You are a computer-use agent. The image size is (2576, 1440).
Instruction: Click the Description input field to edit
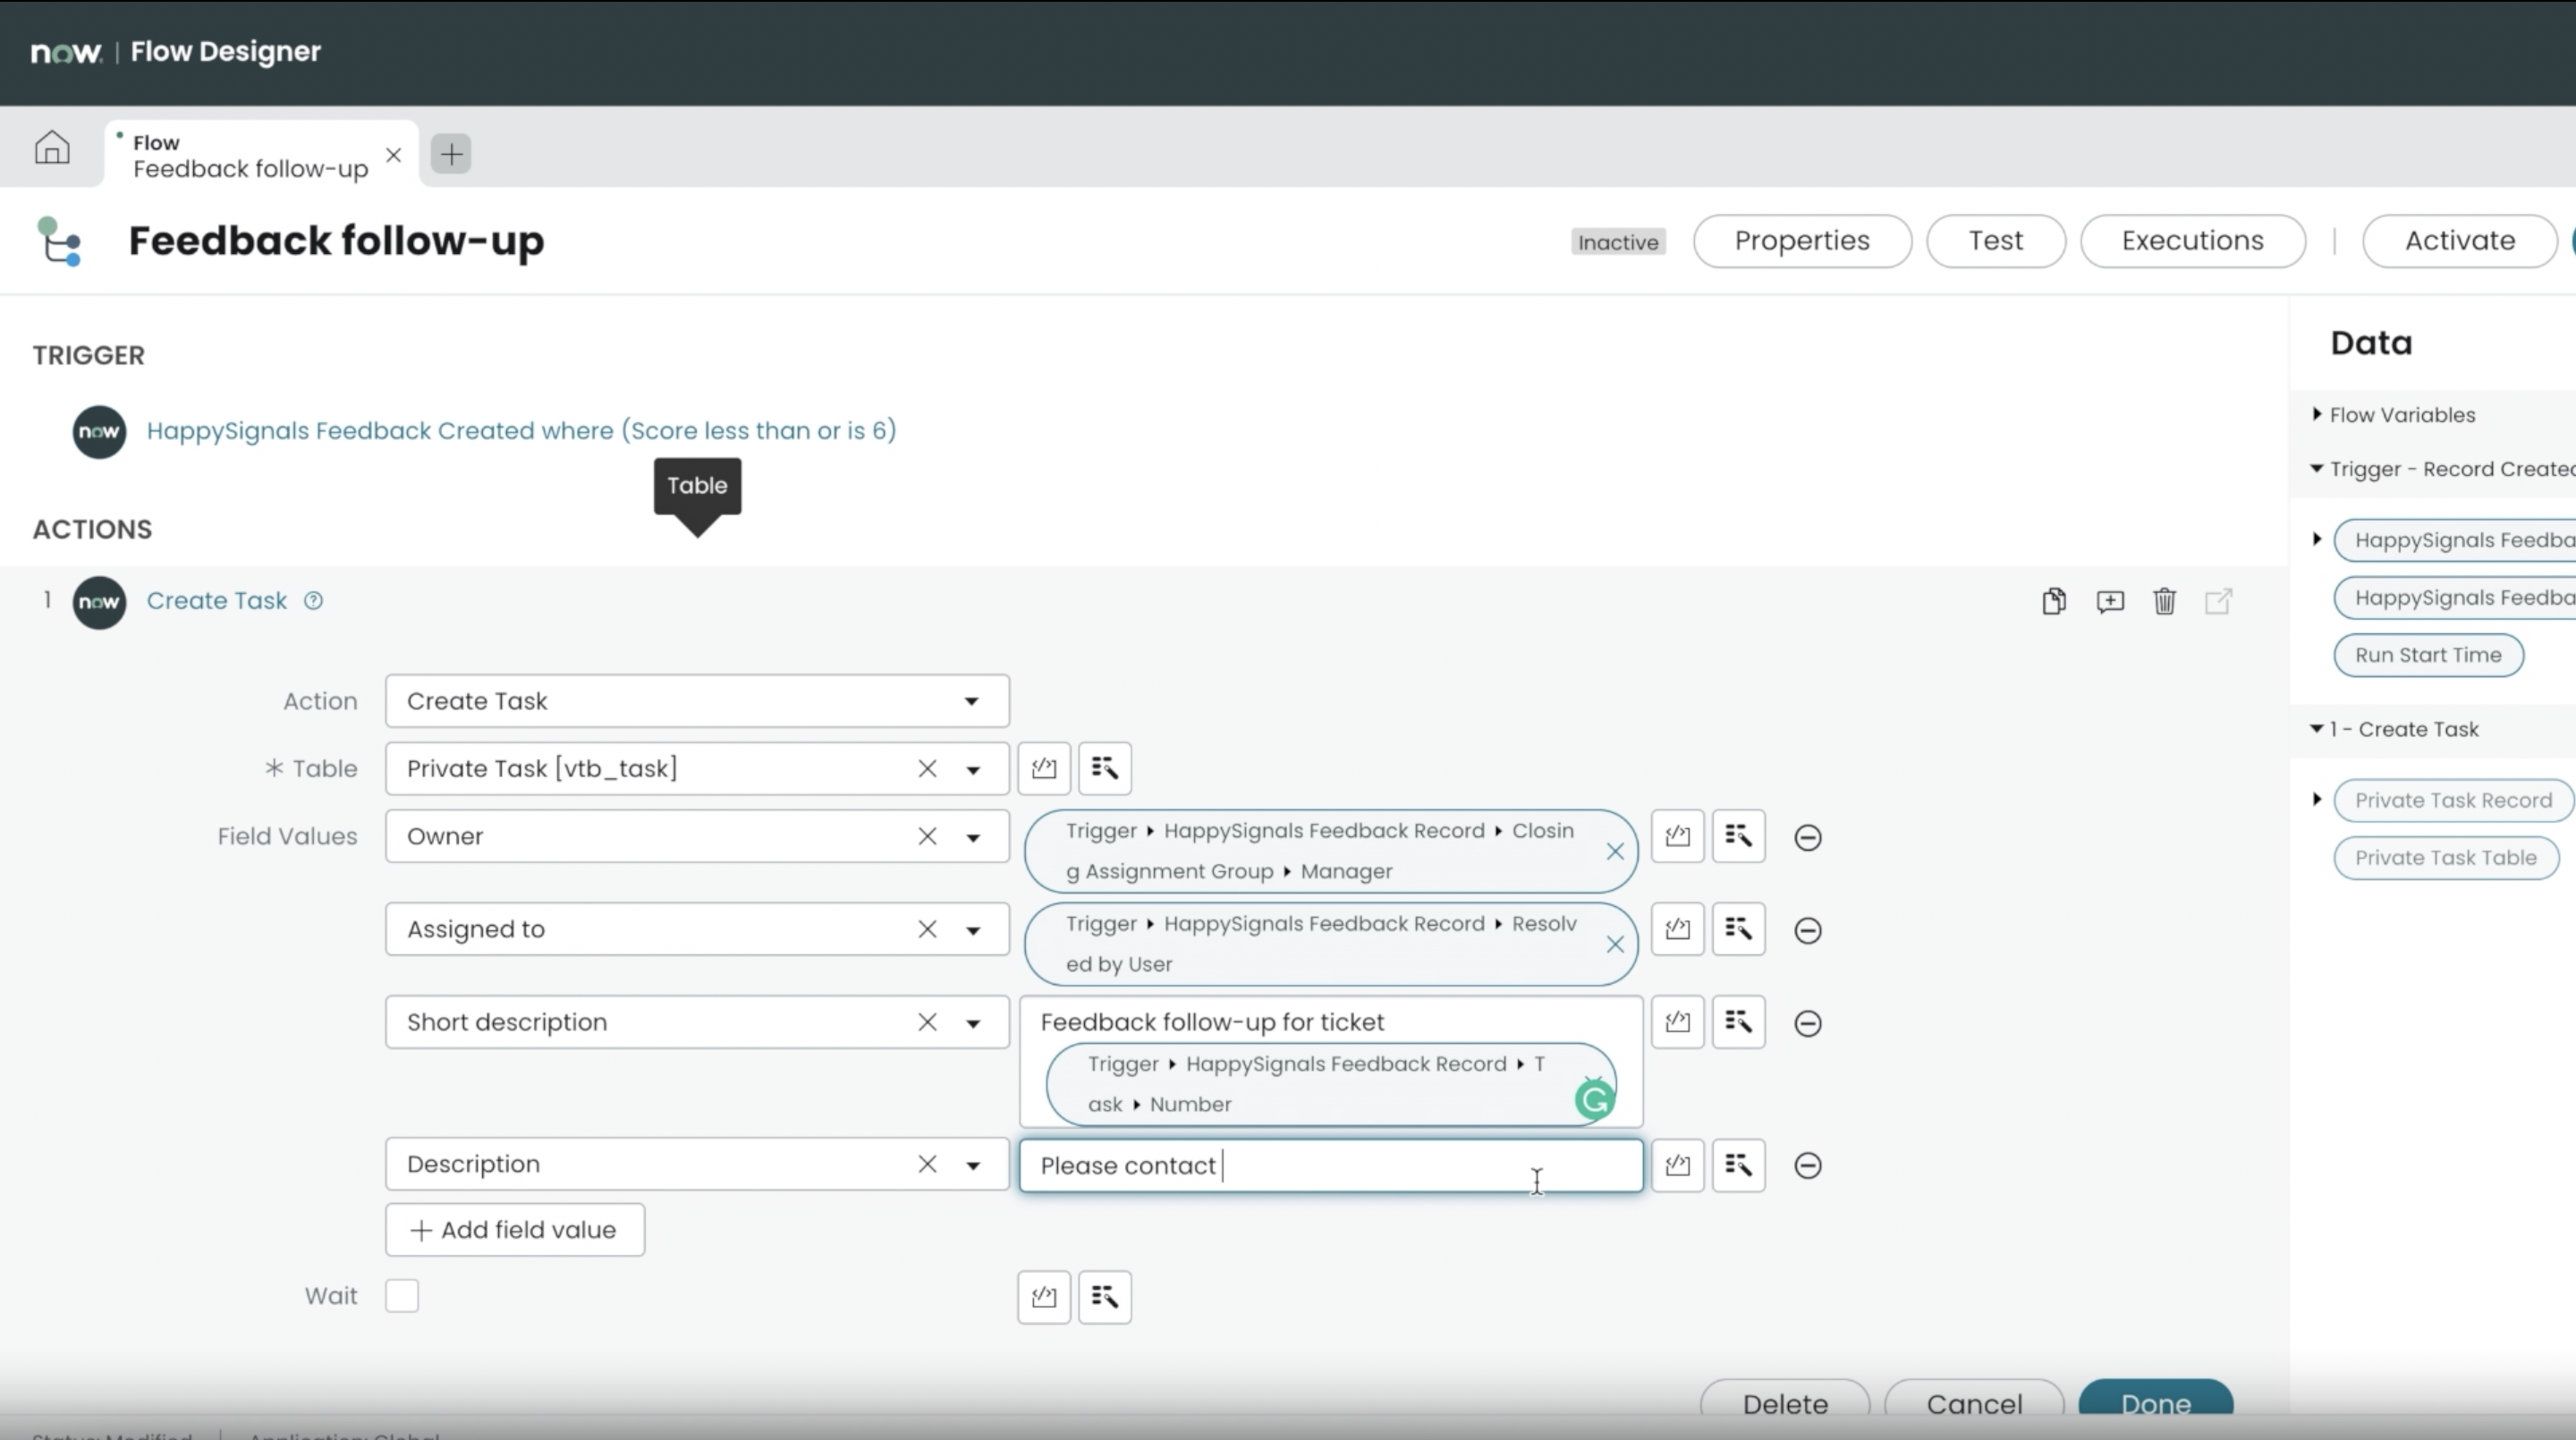click(x=1330, y=1165)
